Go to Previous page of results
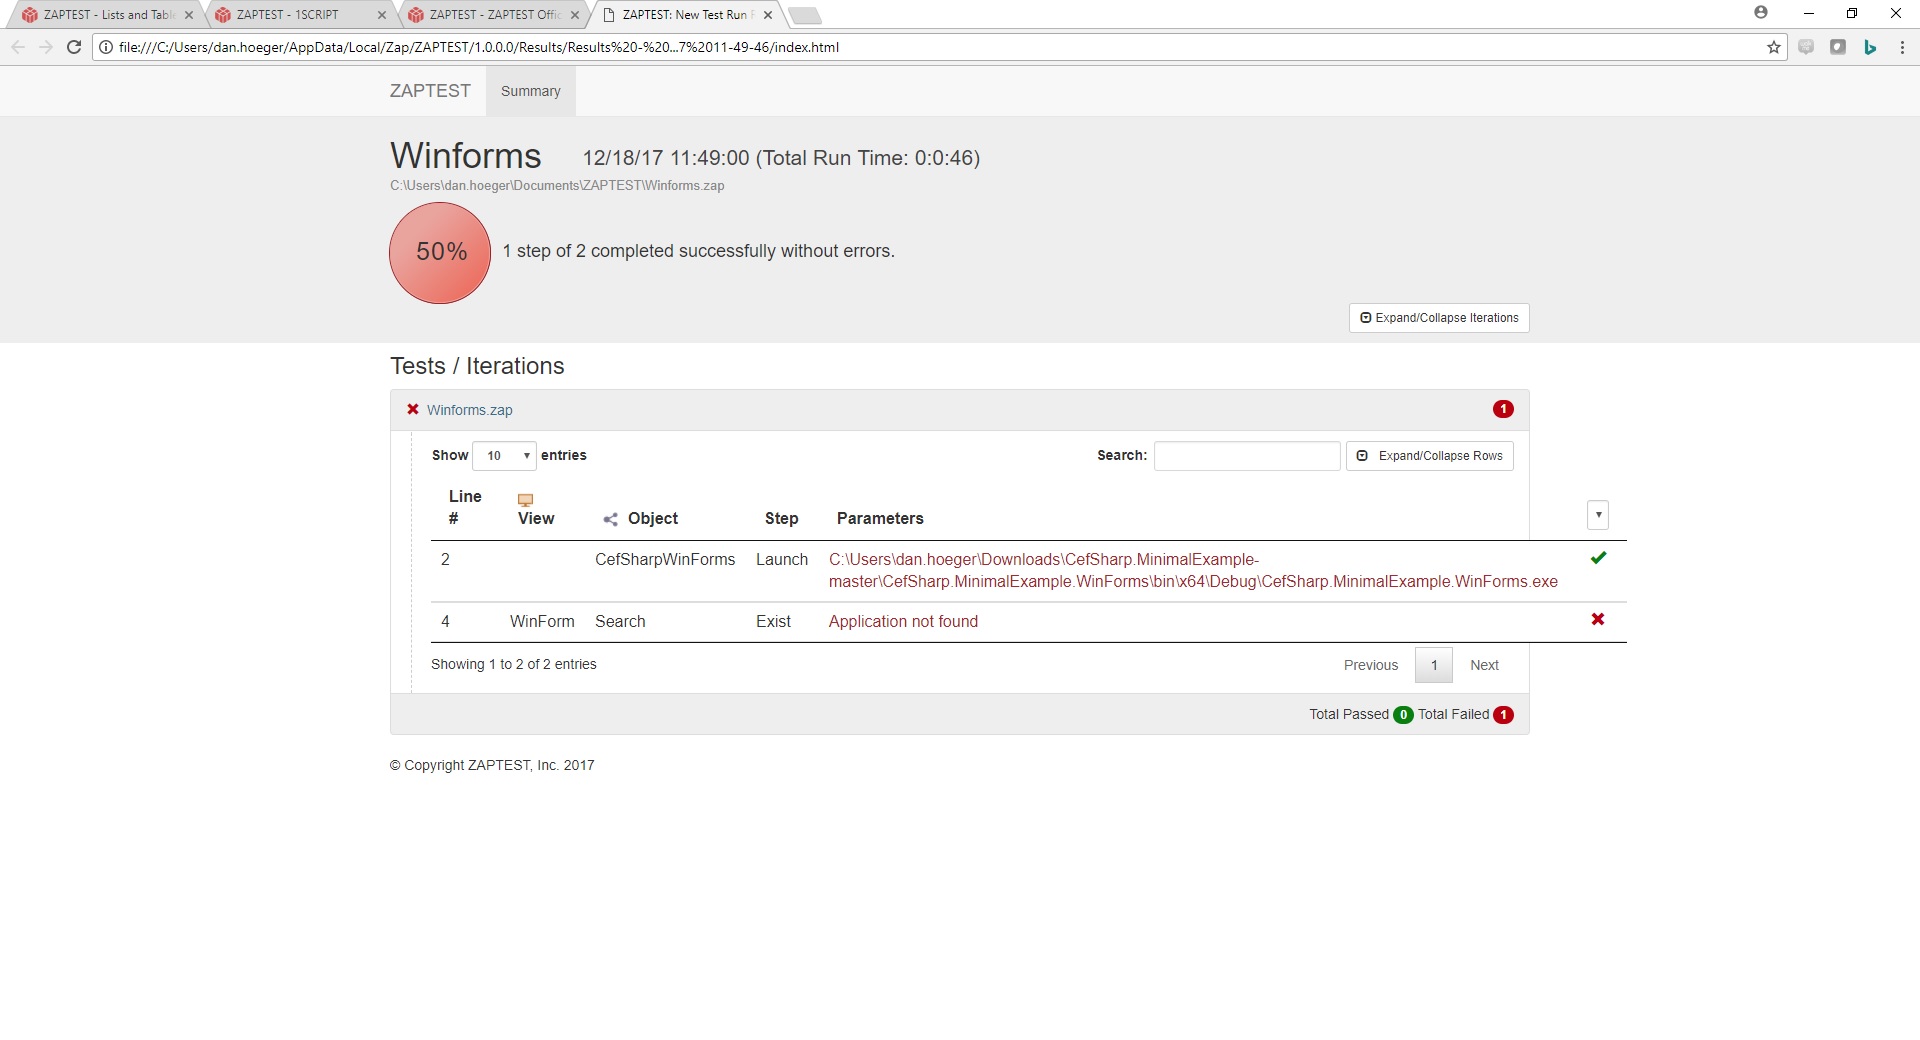Viewport: 1920px width, 1040px height. 1371,665
